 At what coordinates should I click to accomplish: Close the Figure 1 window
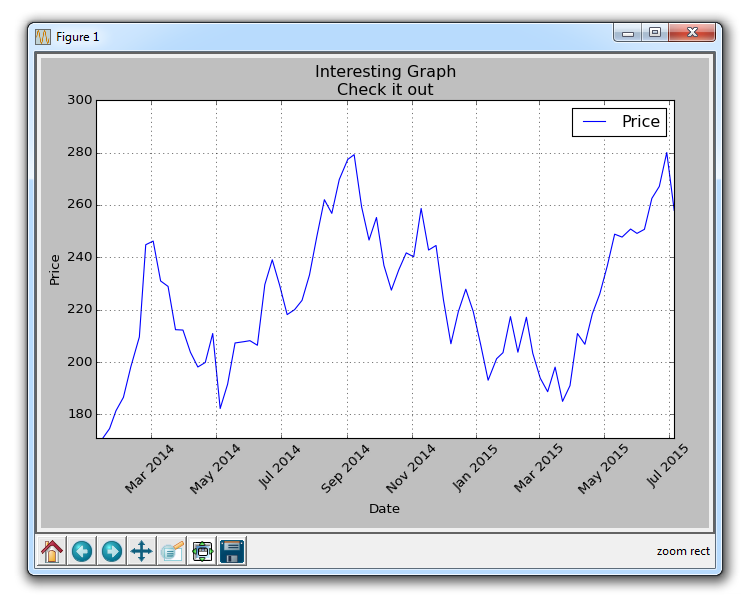point(693,33)
